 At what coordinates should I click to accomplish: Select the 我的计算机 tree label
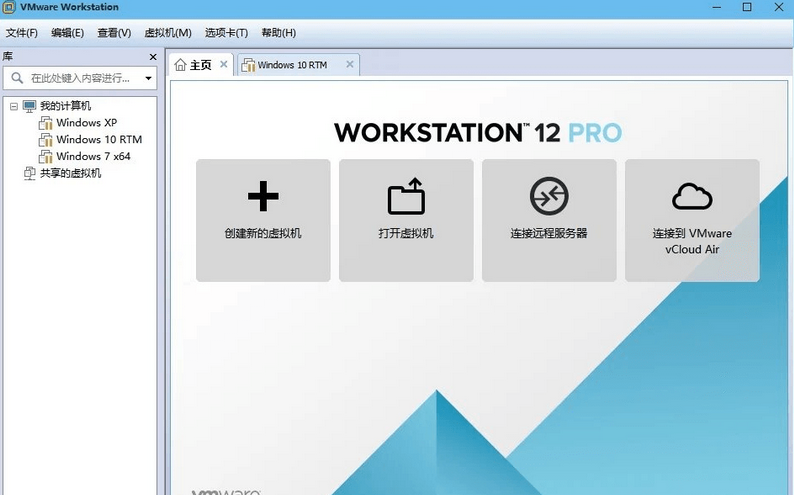pyautogui.click(x=65, y=106)
